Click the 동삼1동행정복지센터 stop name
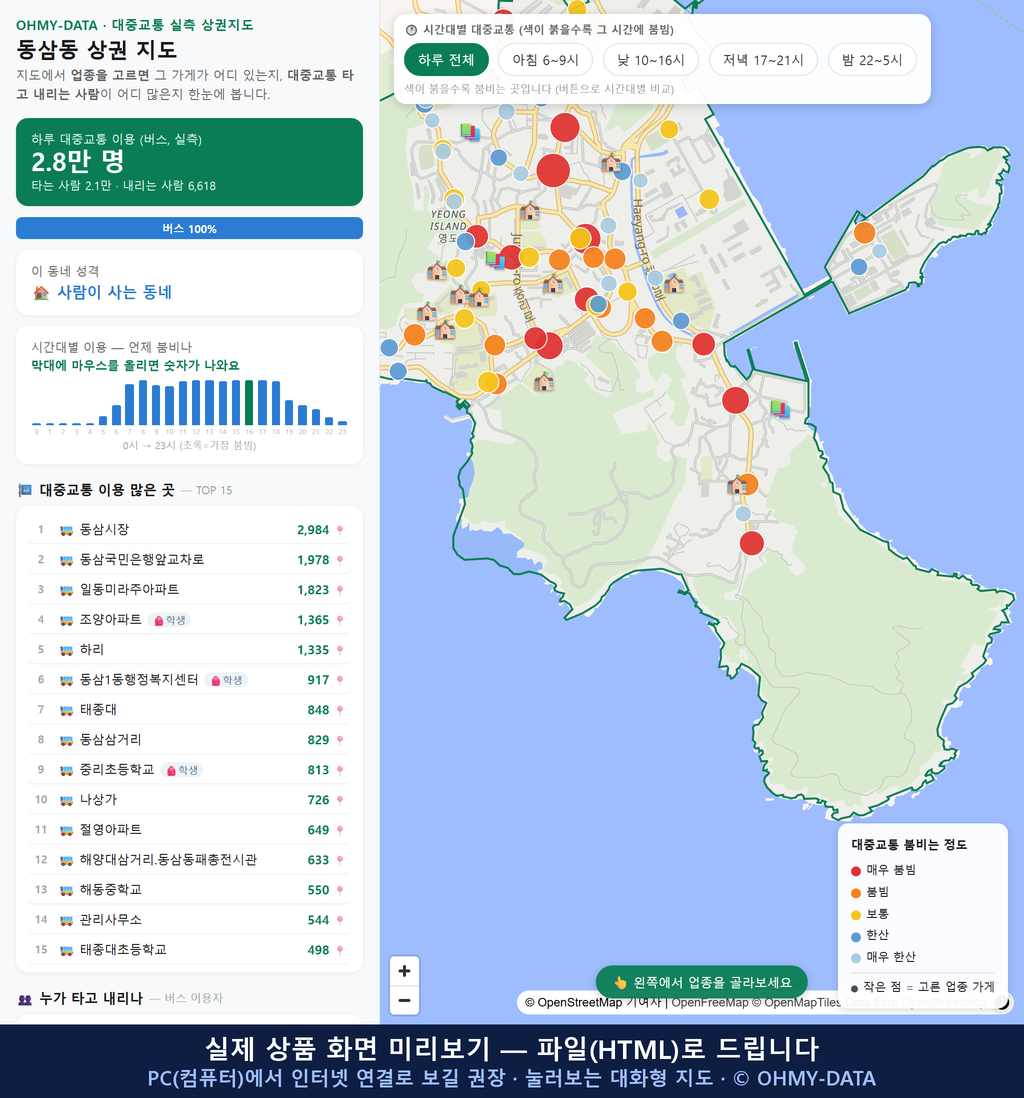The height and width of the screenshot is (1098, 1024). (x=139, y=680)
